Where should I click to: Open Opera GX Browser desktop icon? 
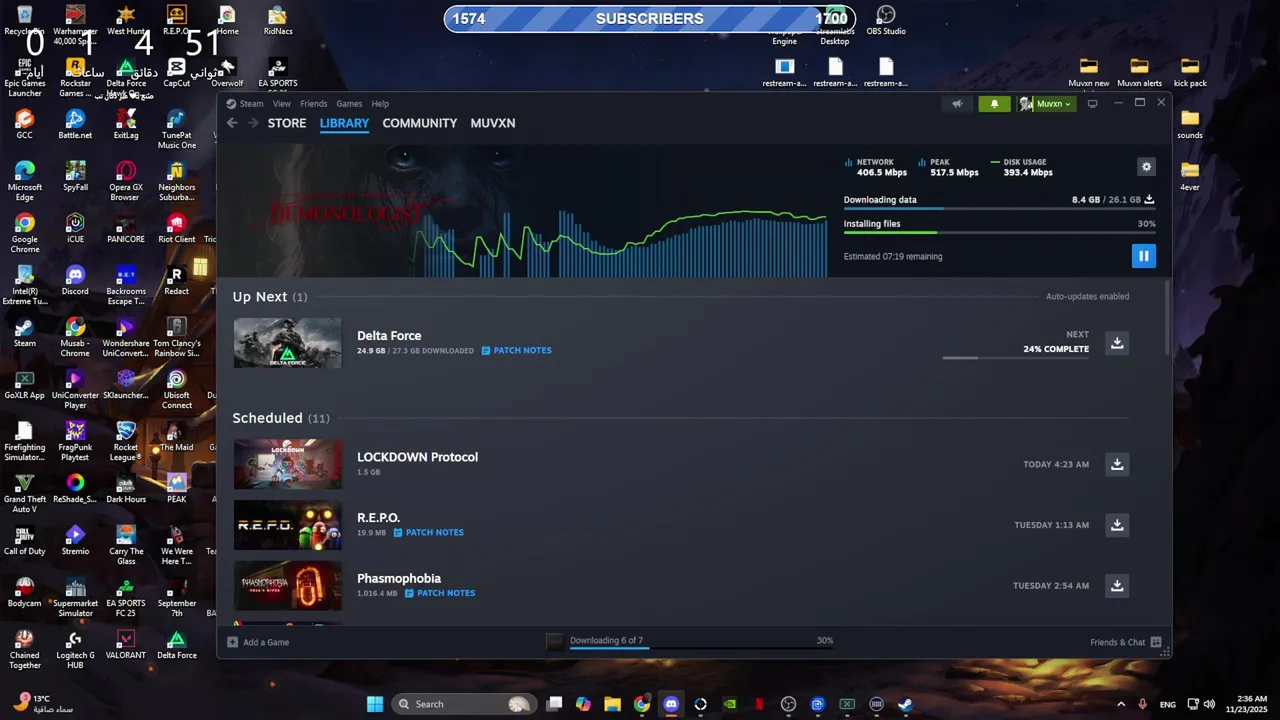tap(126, 181)
